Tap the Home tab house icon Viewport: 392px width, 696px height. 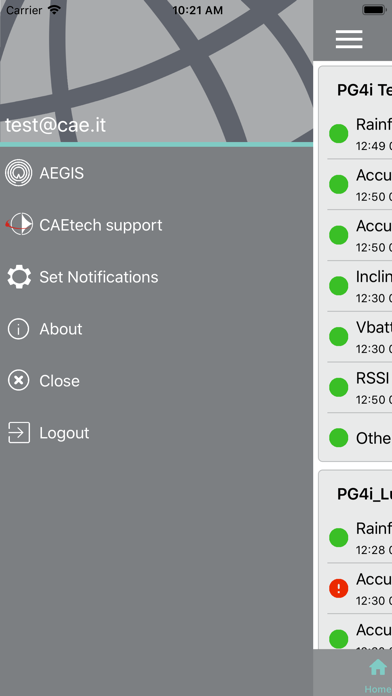(x=378, y=667)
